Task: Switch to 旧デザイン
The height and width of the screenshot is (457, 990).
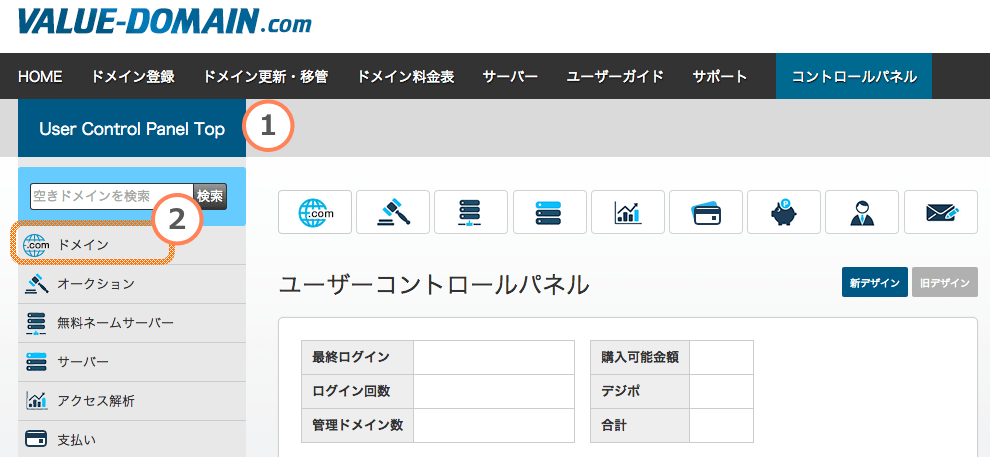Action: point(945,283)
